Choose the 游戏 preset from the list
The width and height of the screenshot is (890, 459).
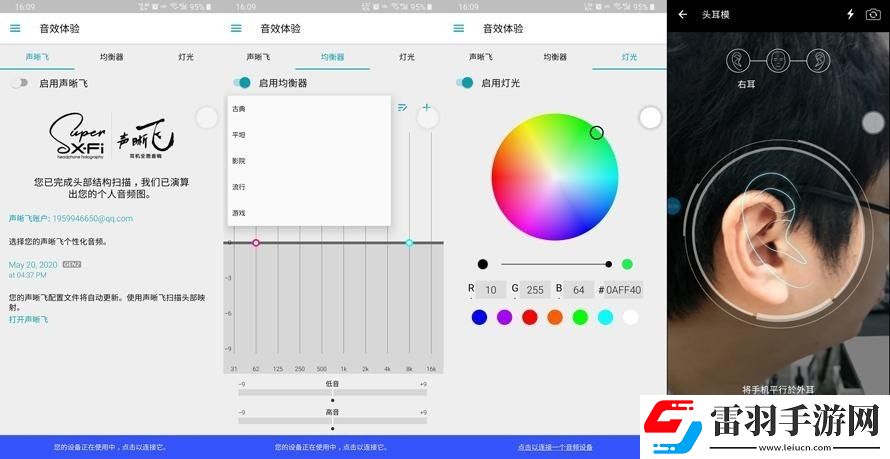coord(309,213)
